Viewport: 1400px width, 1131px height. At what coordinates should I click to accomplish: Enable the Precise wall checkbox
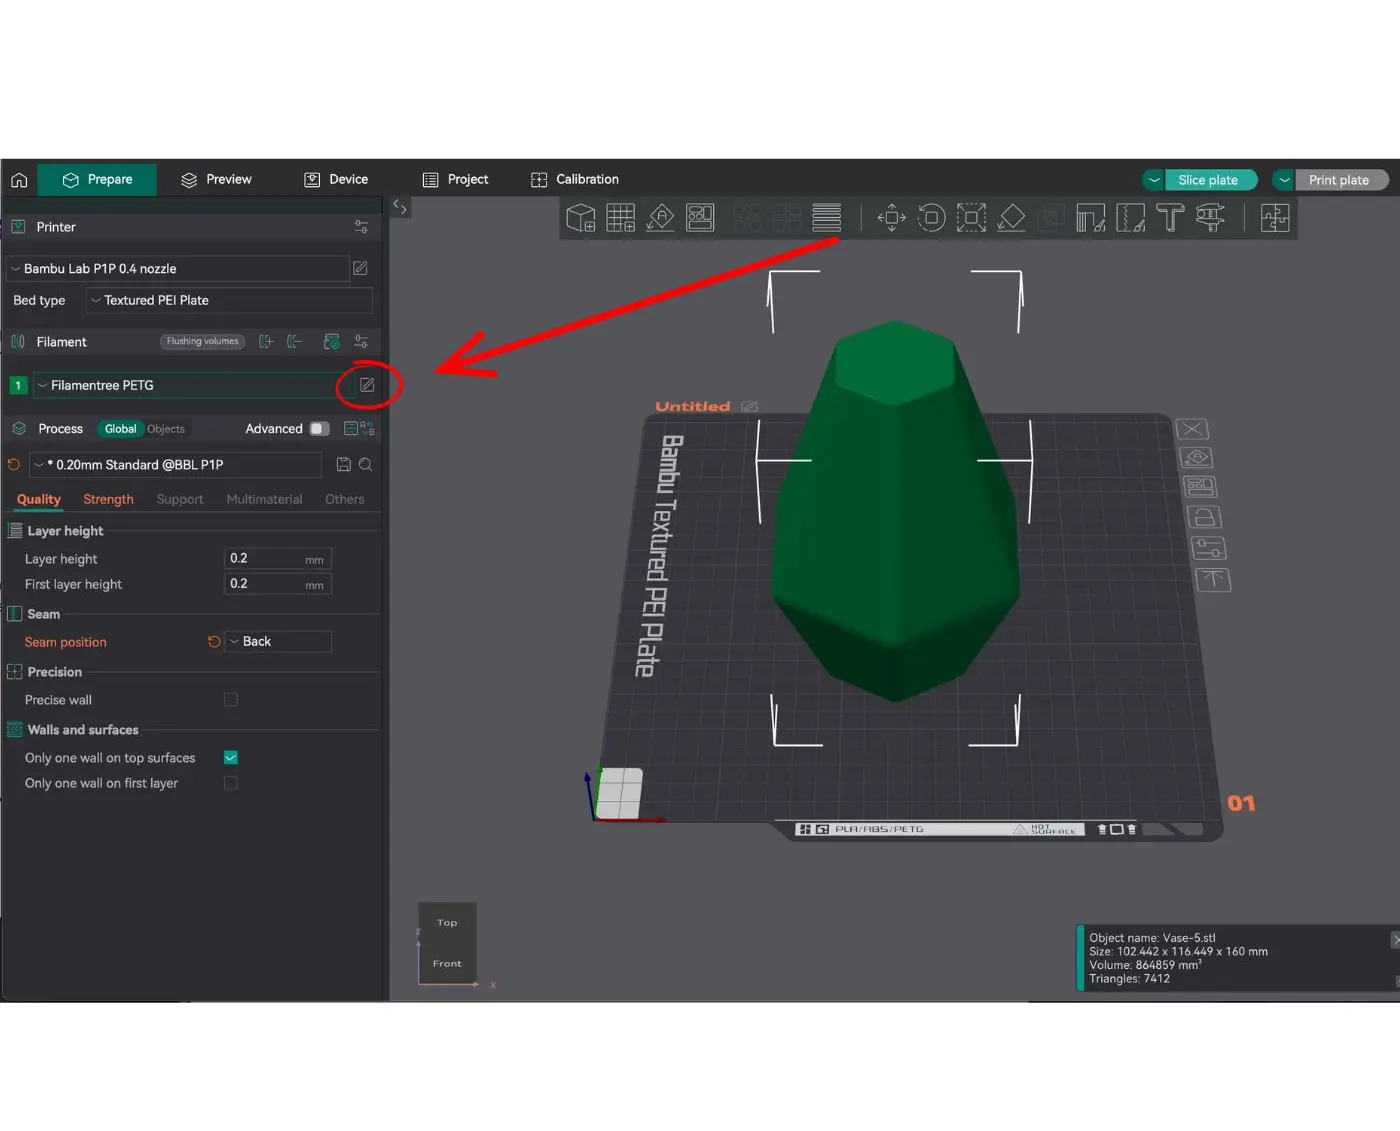point(231,700)
